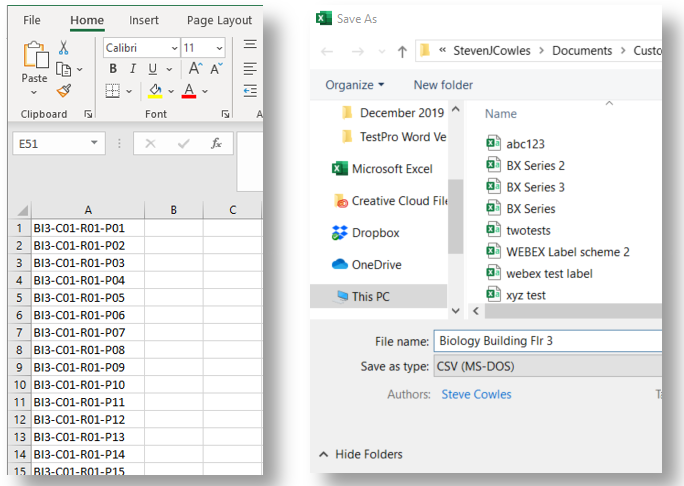684x486 pixels.
Task: Click the Cut scissors icon
Action: tap(64, 48)
